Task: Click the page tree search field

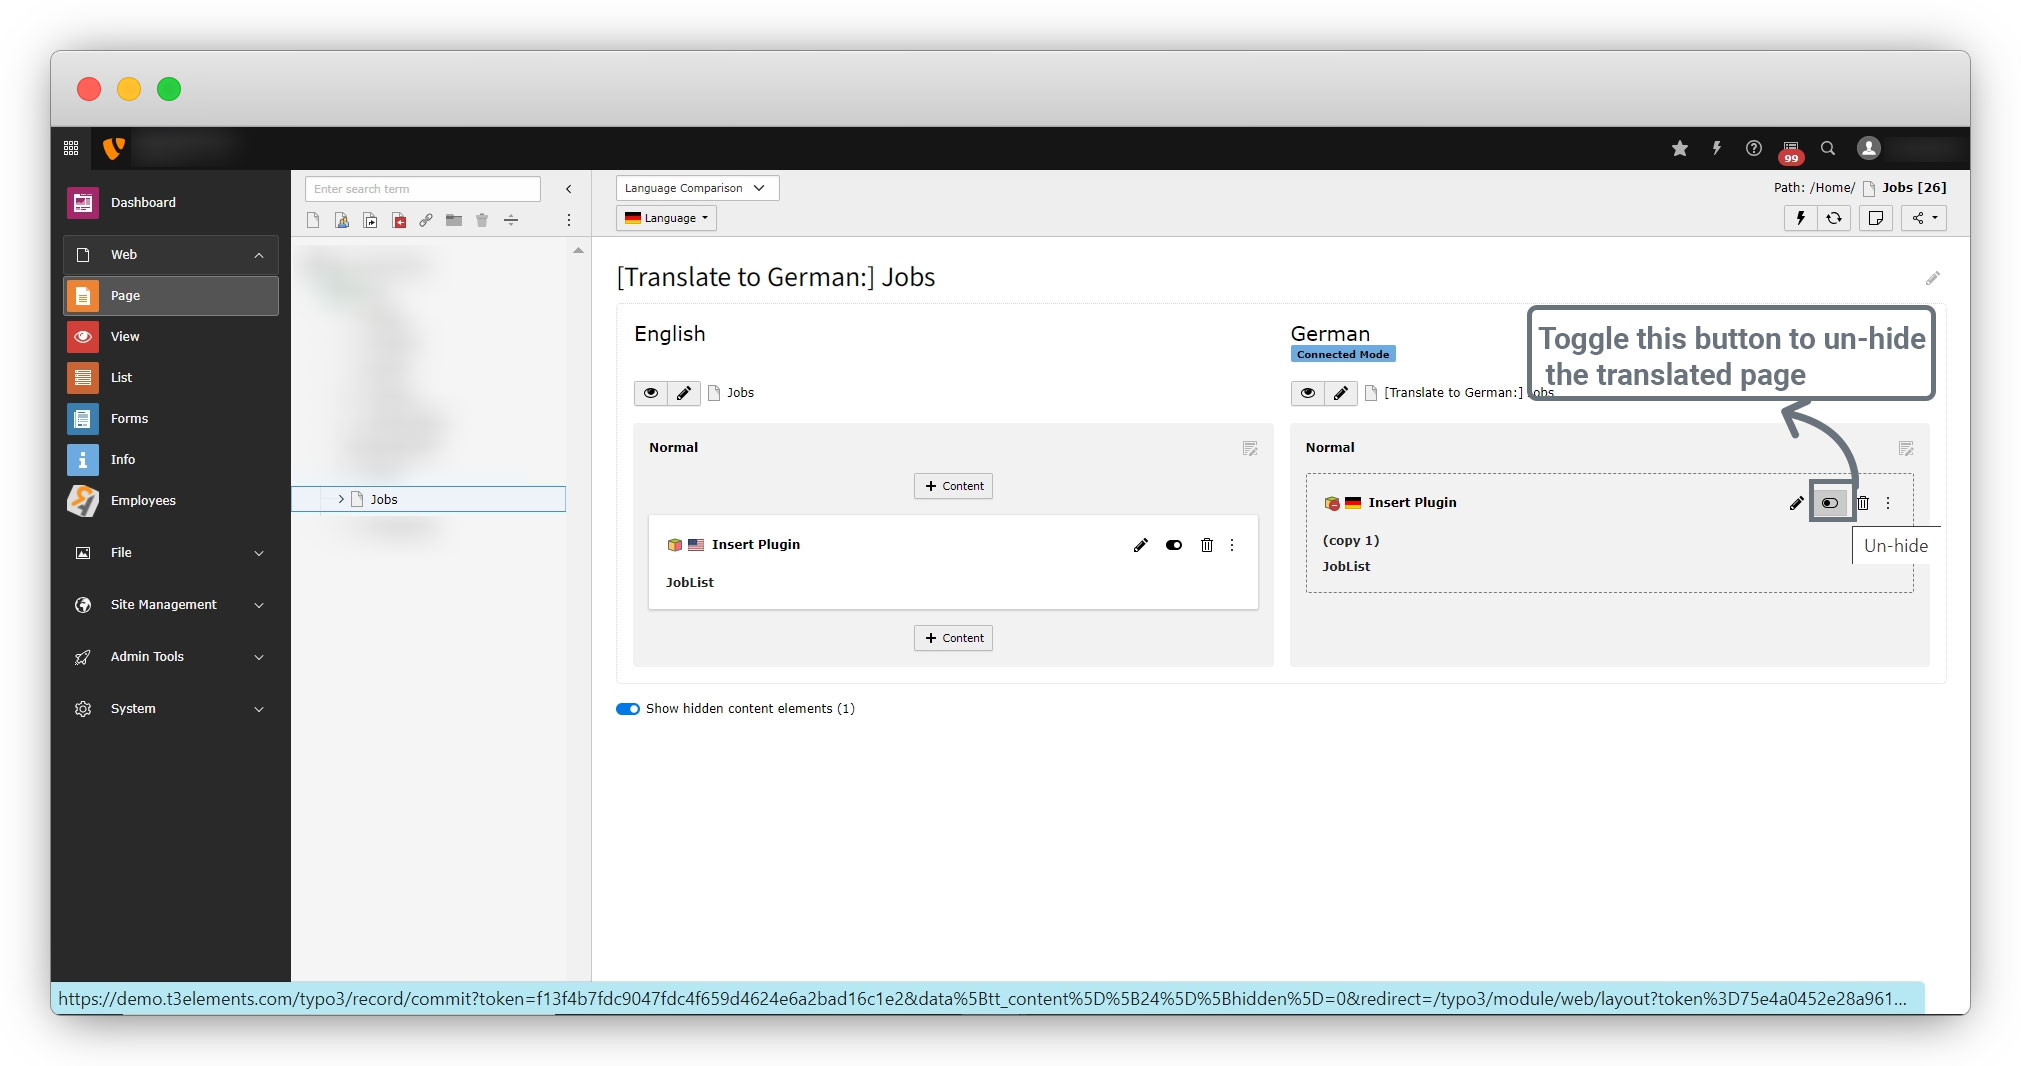Action: pos(422,189)
